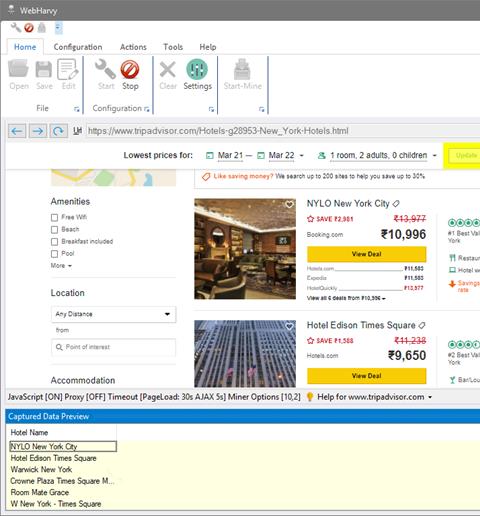Image resolution: width=480 pixels, height=516 pixels.
Task: Open the 1 room, 2 adults guests dropdown
Action: point(377,155)
